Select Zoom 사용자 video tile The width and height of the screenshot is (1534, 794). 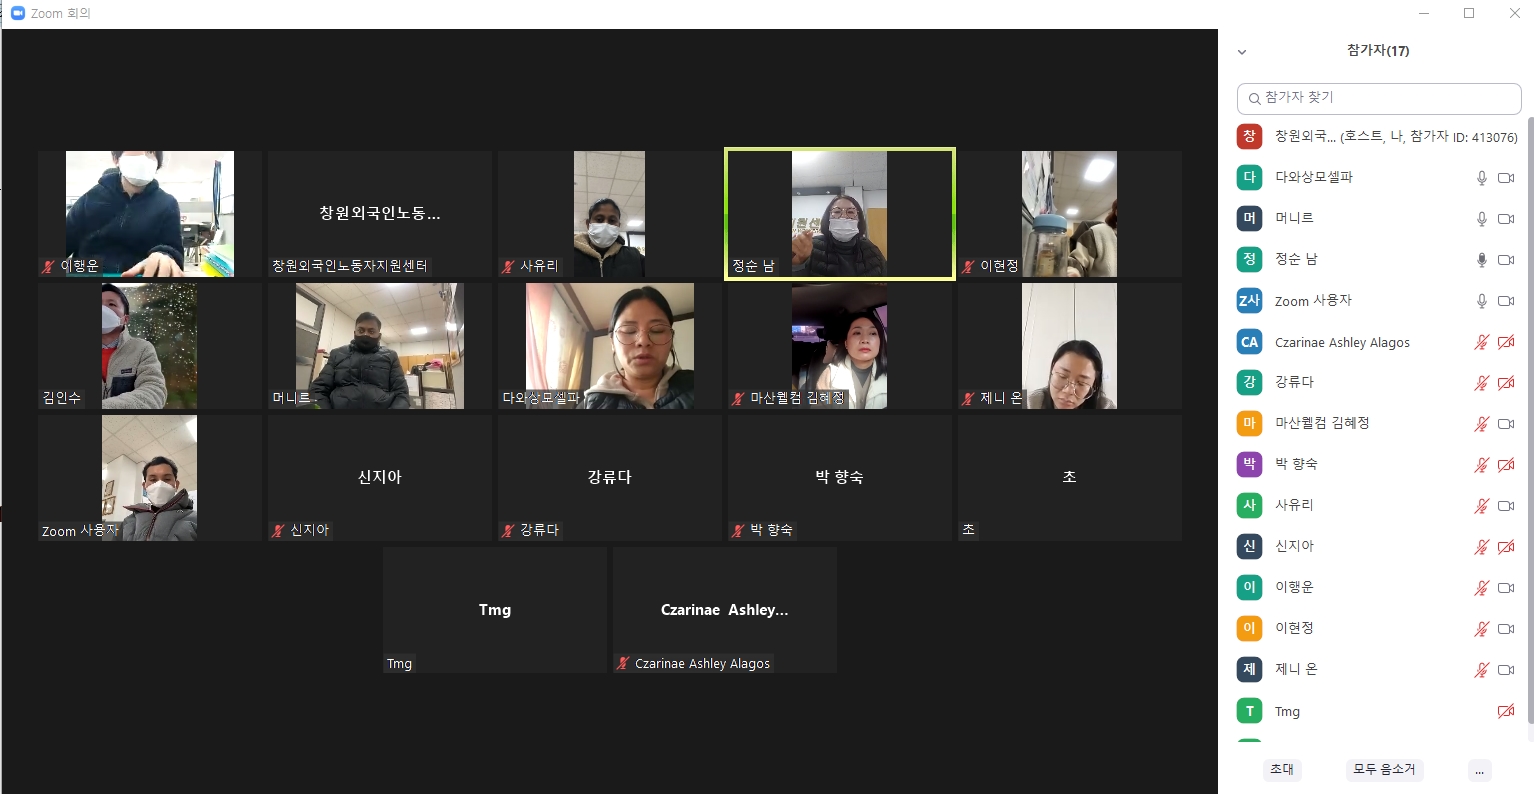(150, 478)
